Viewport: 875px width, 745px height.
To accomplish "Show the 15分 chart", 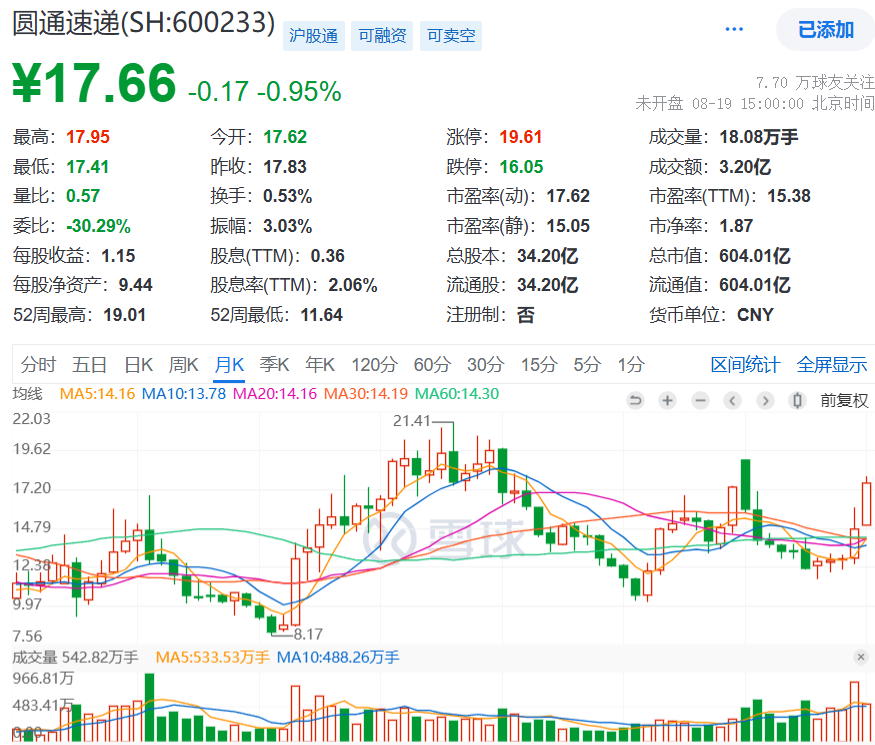I will [539, 365].
